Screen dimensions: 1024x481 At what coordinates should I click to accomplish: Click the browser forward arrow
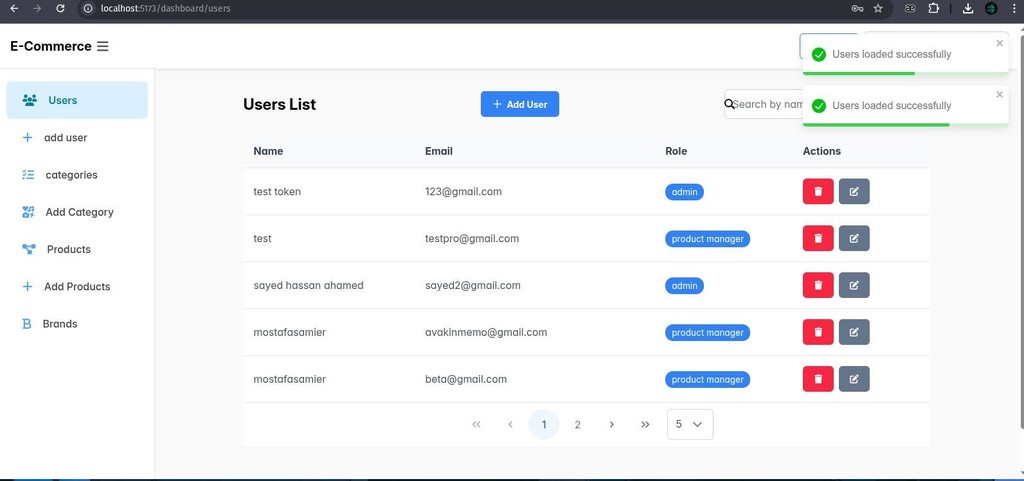click(x=37, y=8)
